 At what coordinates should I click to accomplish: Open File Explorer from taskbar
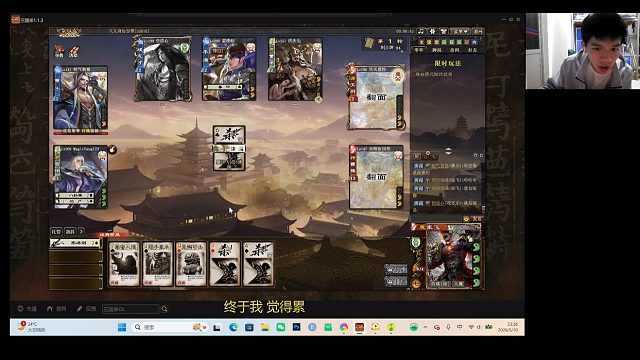point(264,327)
